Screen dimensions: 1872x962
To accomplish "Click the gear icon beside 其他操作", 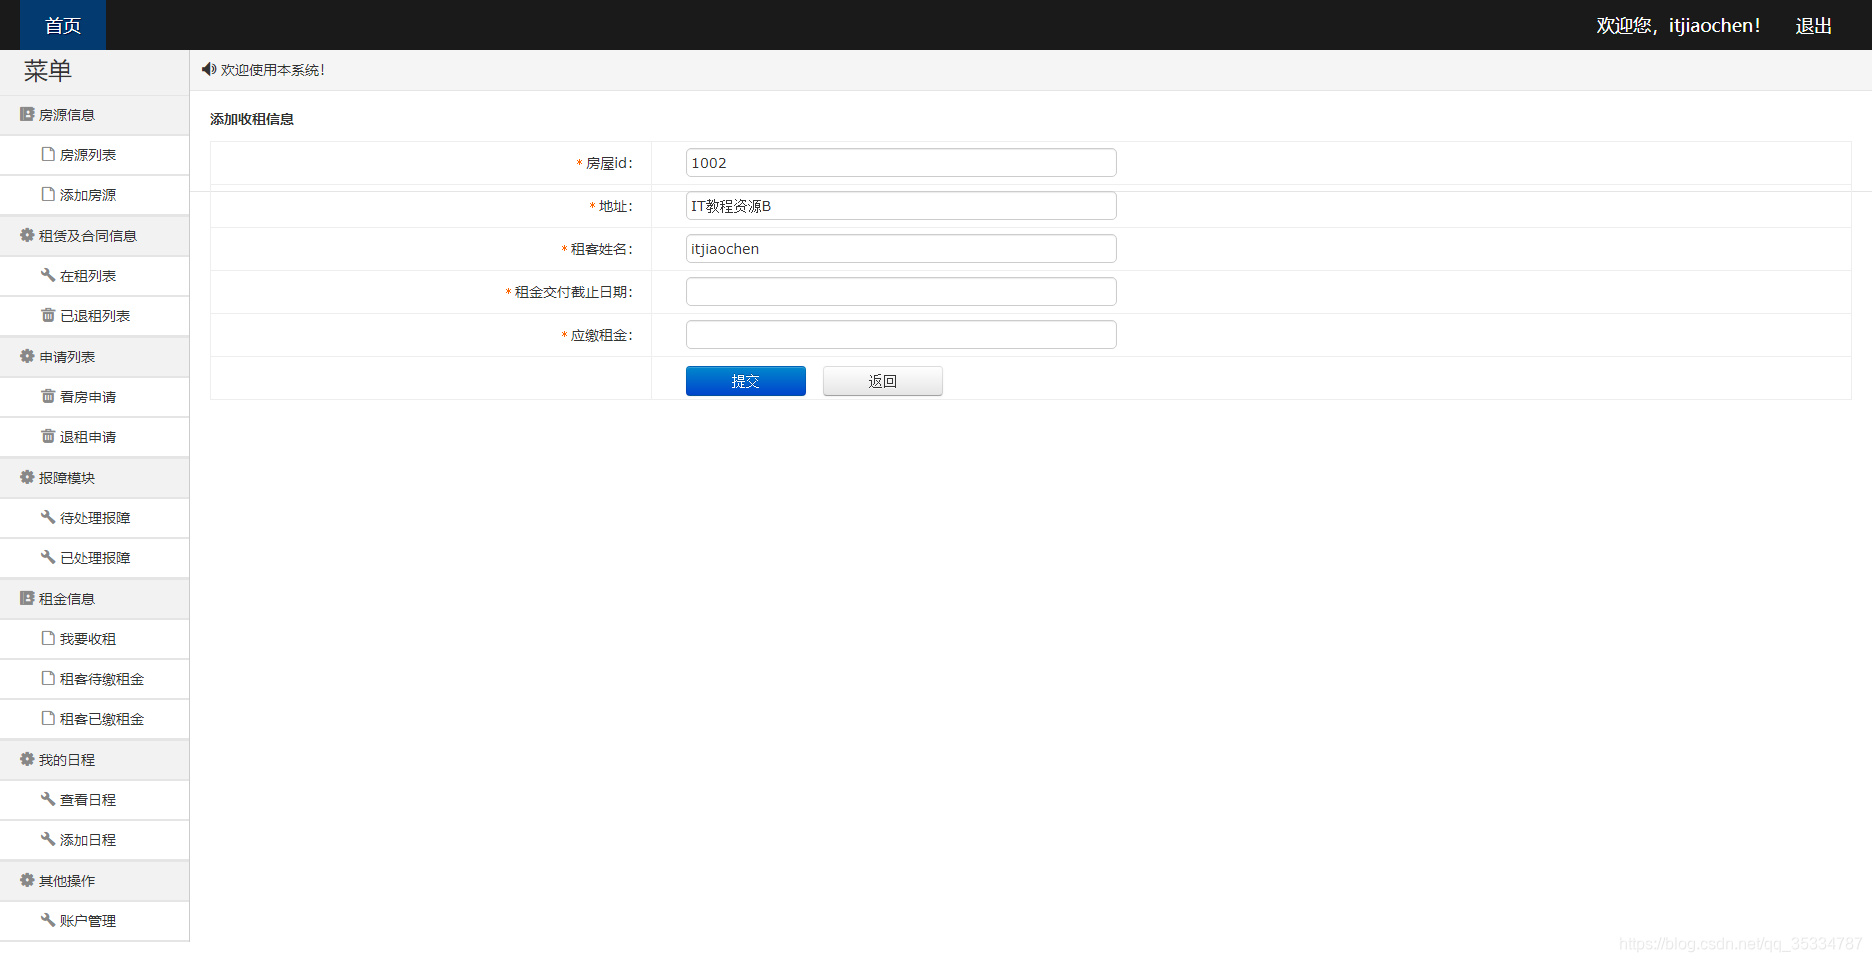I will (x=27, y=880).
